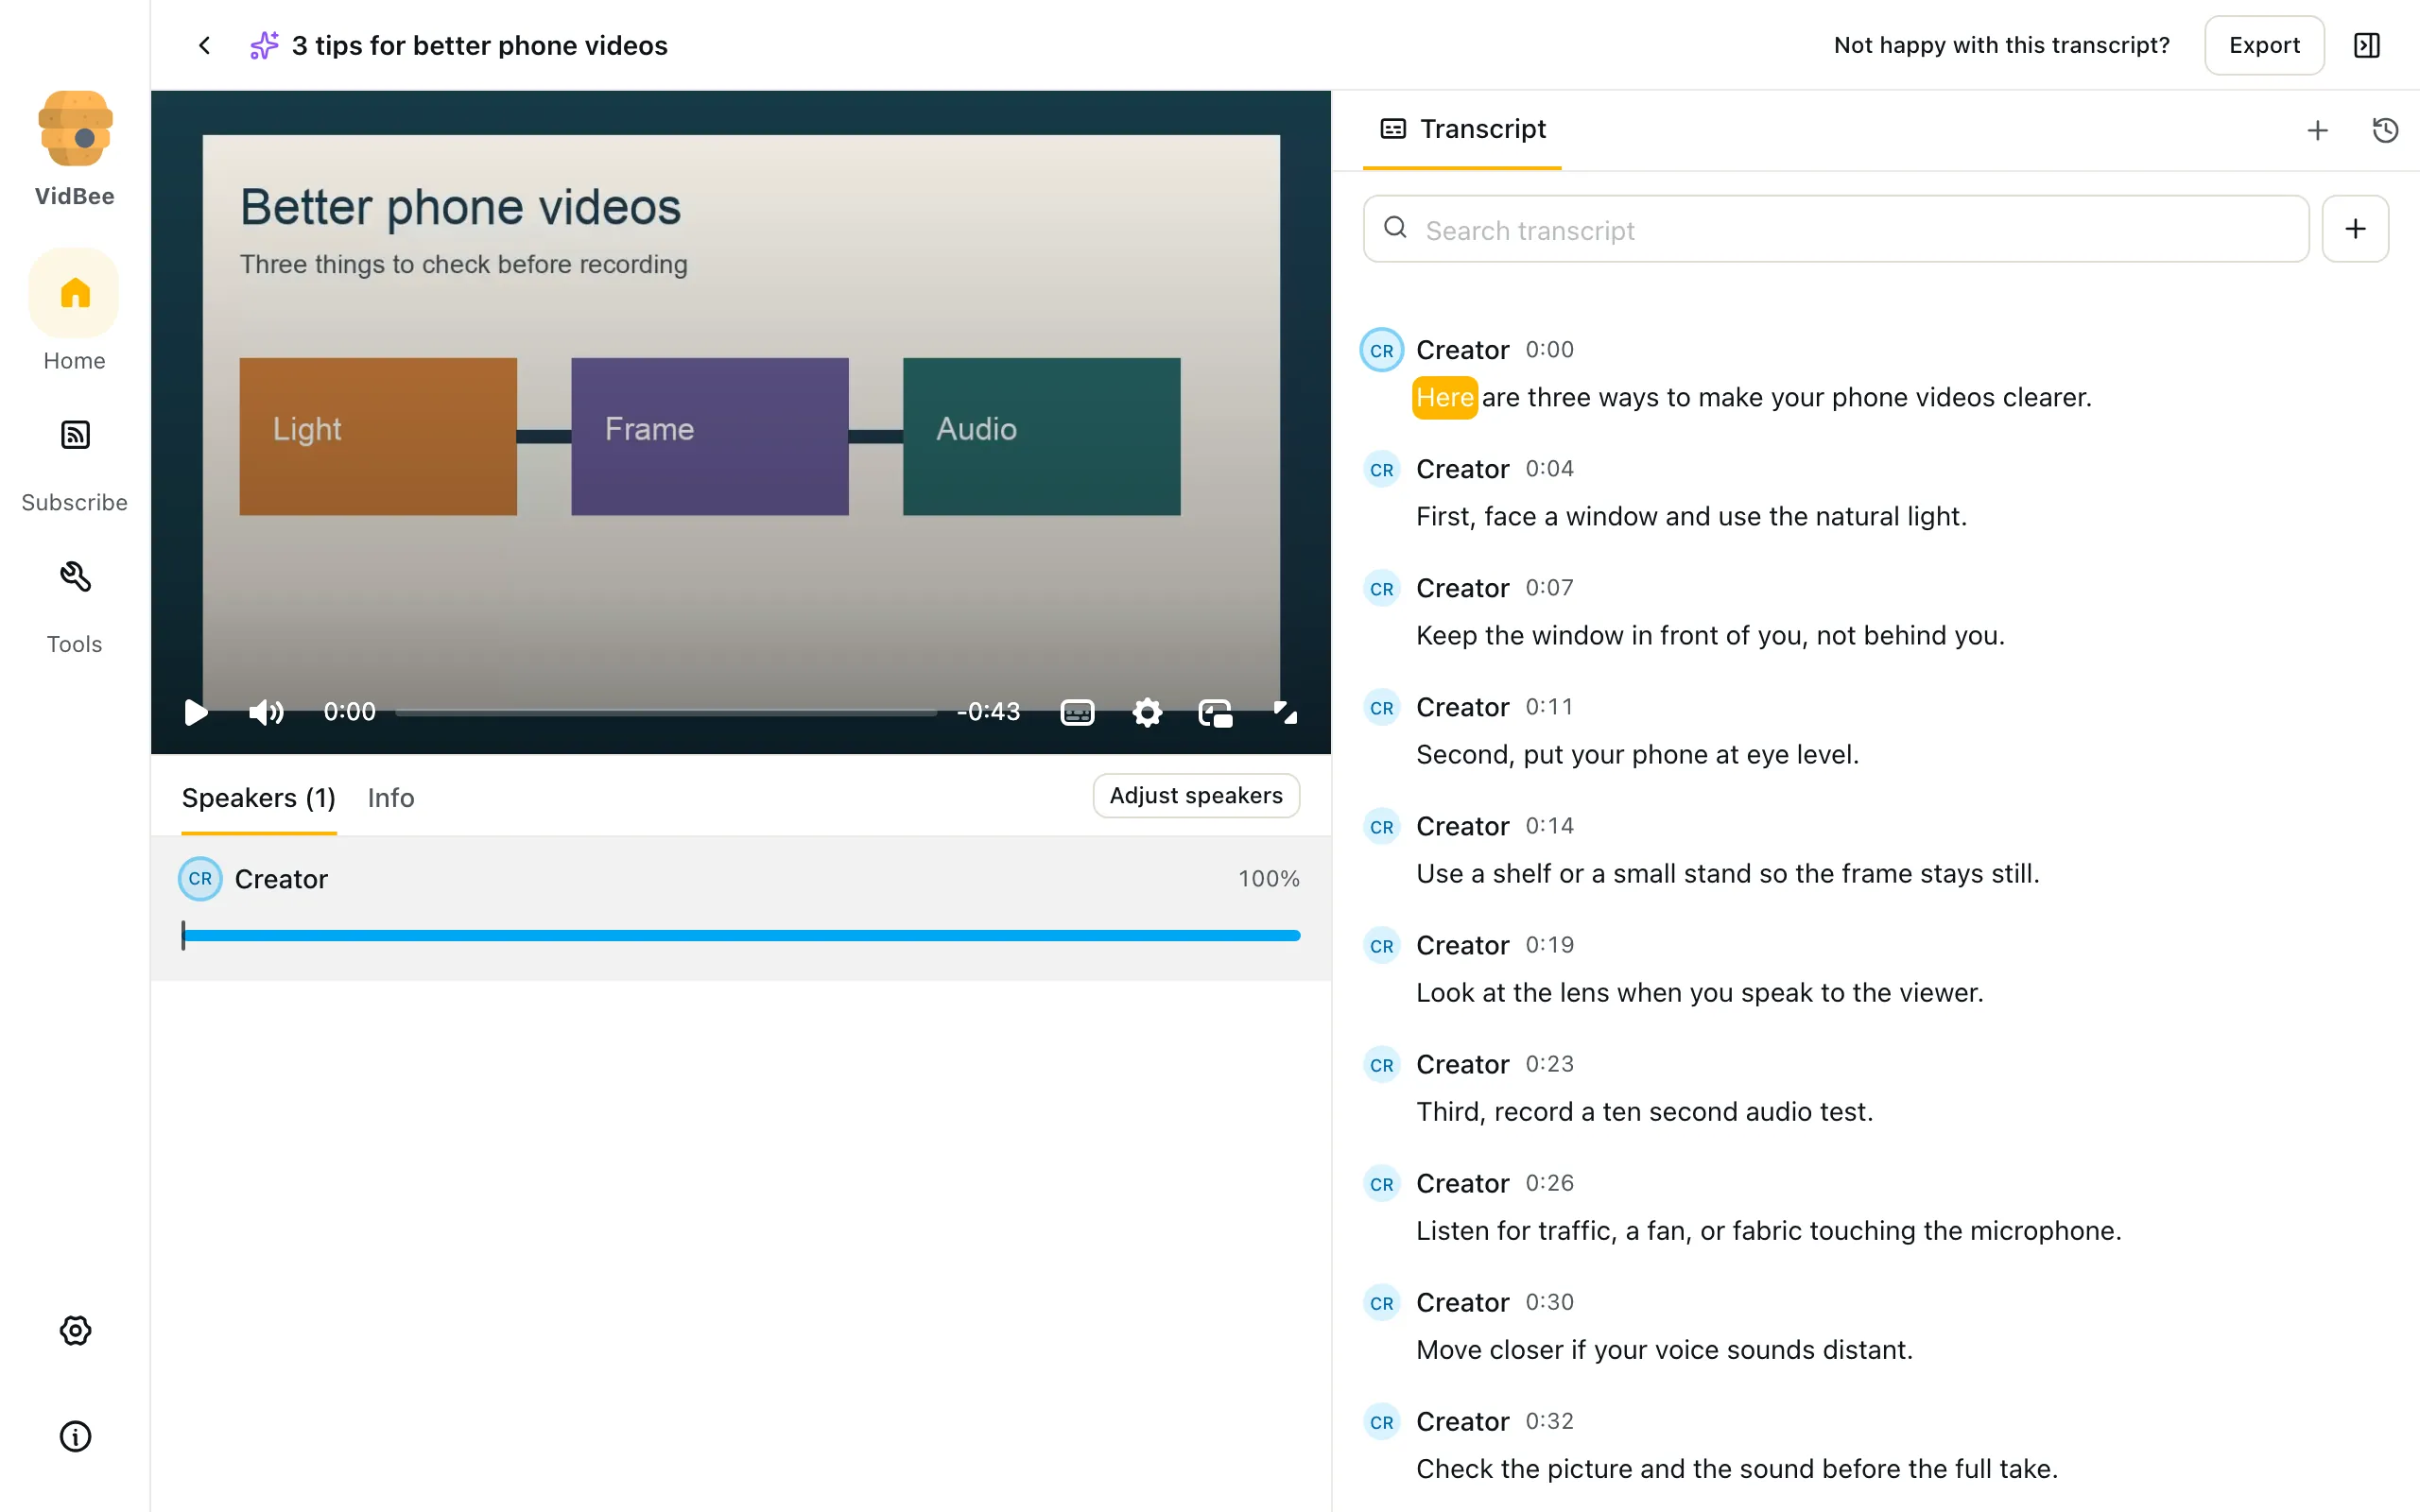Screen dimensions: 2420x1512
Task: Click Creator avatar at 0:14
Action: pyautogui.click(x=1382, y=826)
